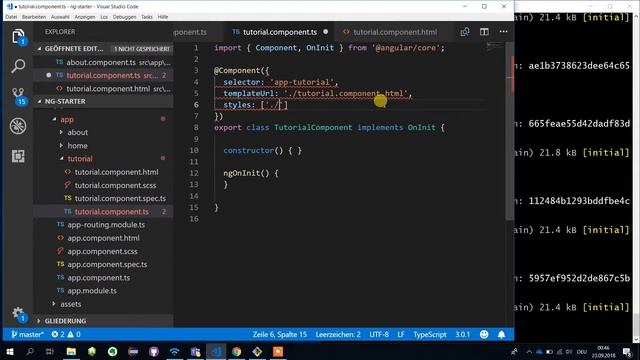This screenshot has width=640, height=360.
Task: Open the GitHub Desktop taskbar icon
Action: [x=154, y=351]
